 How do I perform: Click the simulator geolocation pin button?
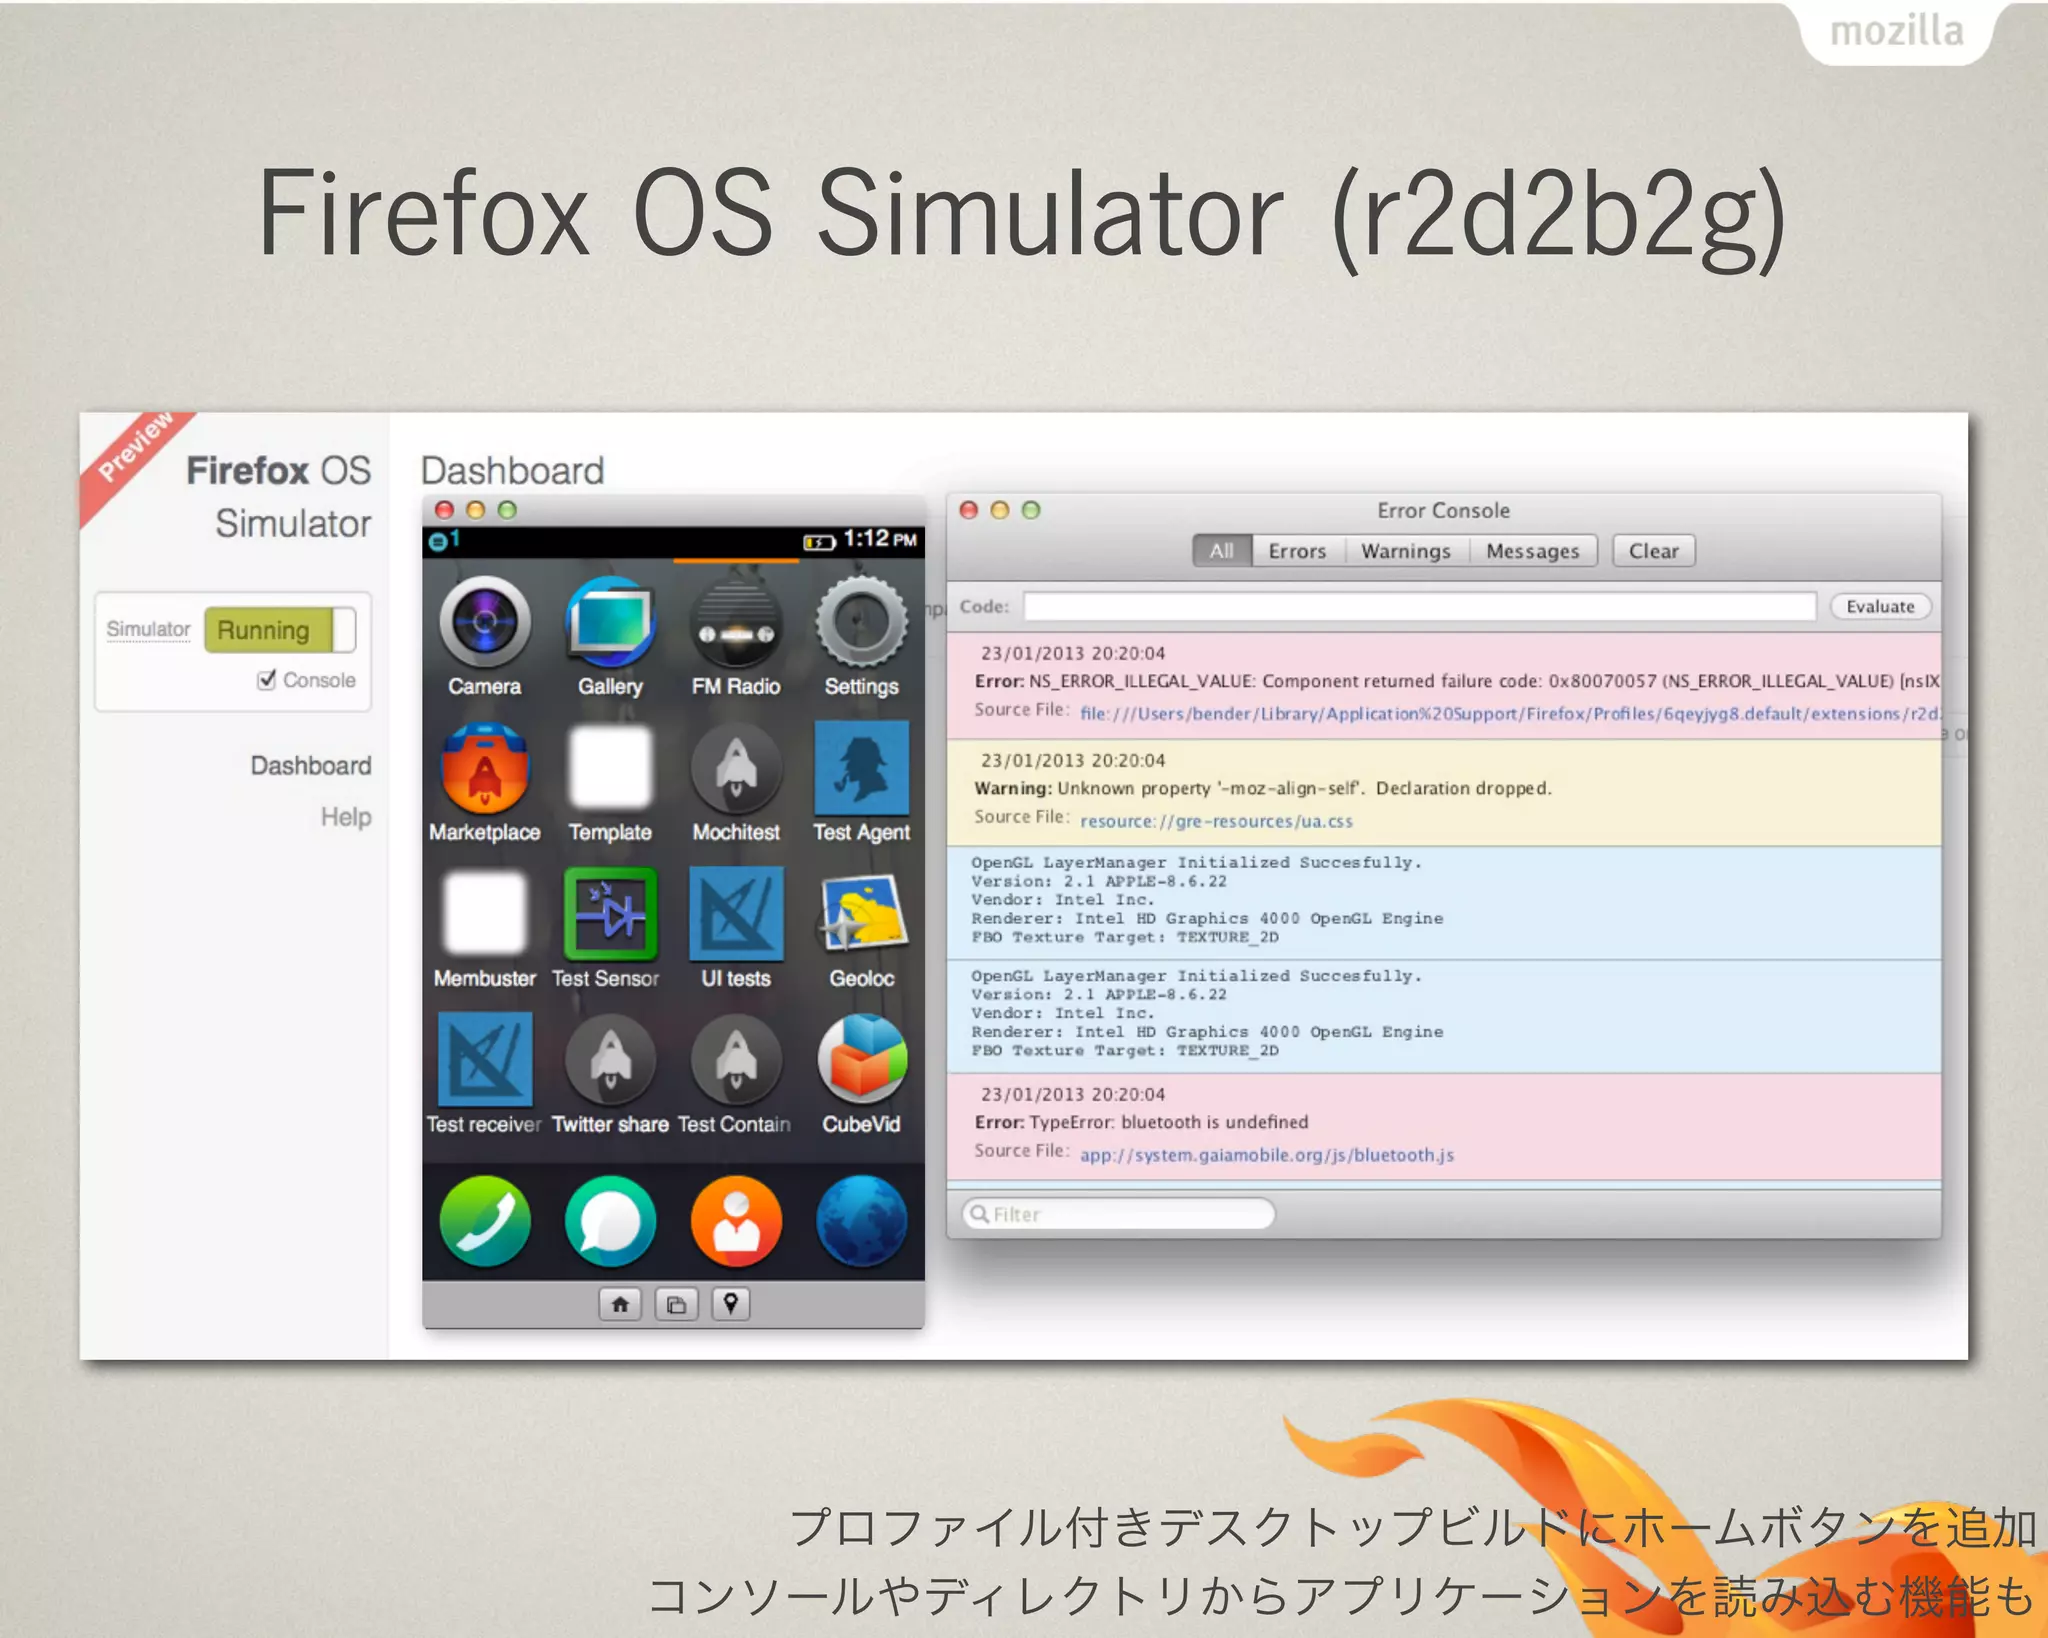coord(731,1304)
